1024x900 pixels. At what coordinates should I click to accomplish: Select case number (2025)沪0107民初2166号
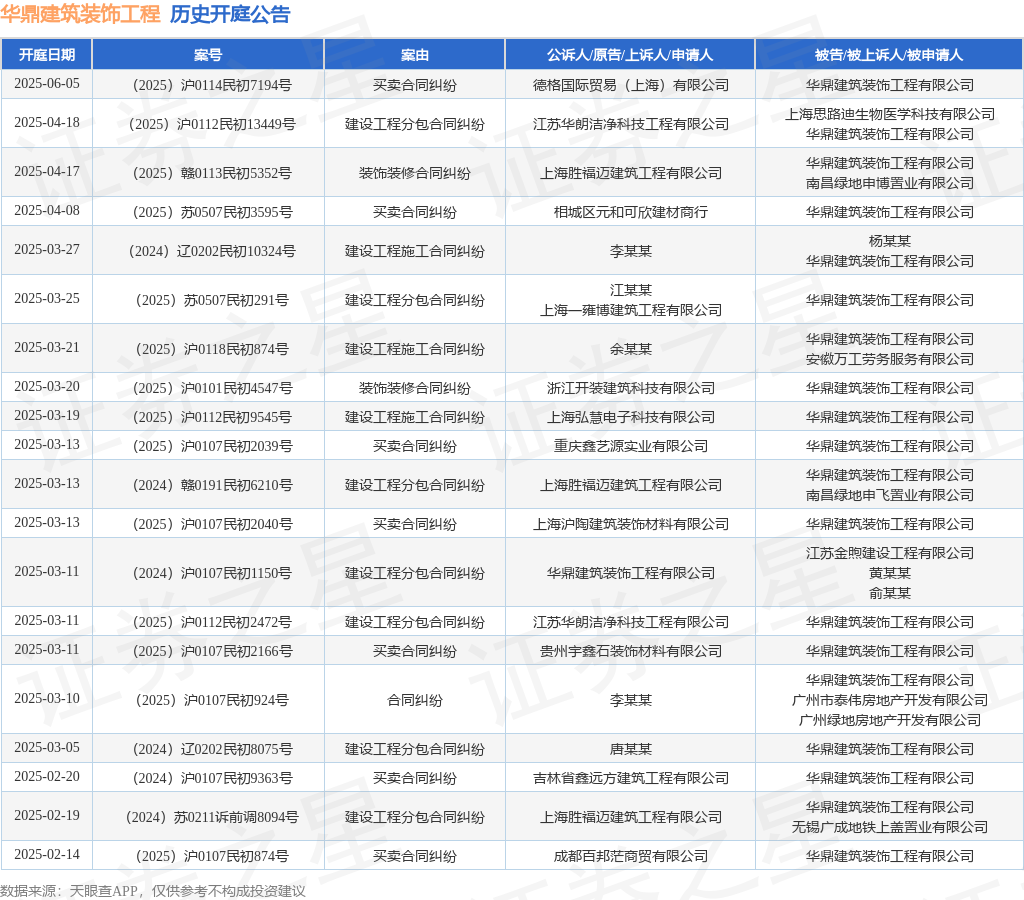212,651
